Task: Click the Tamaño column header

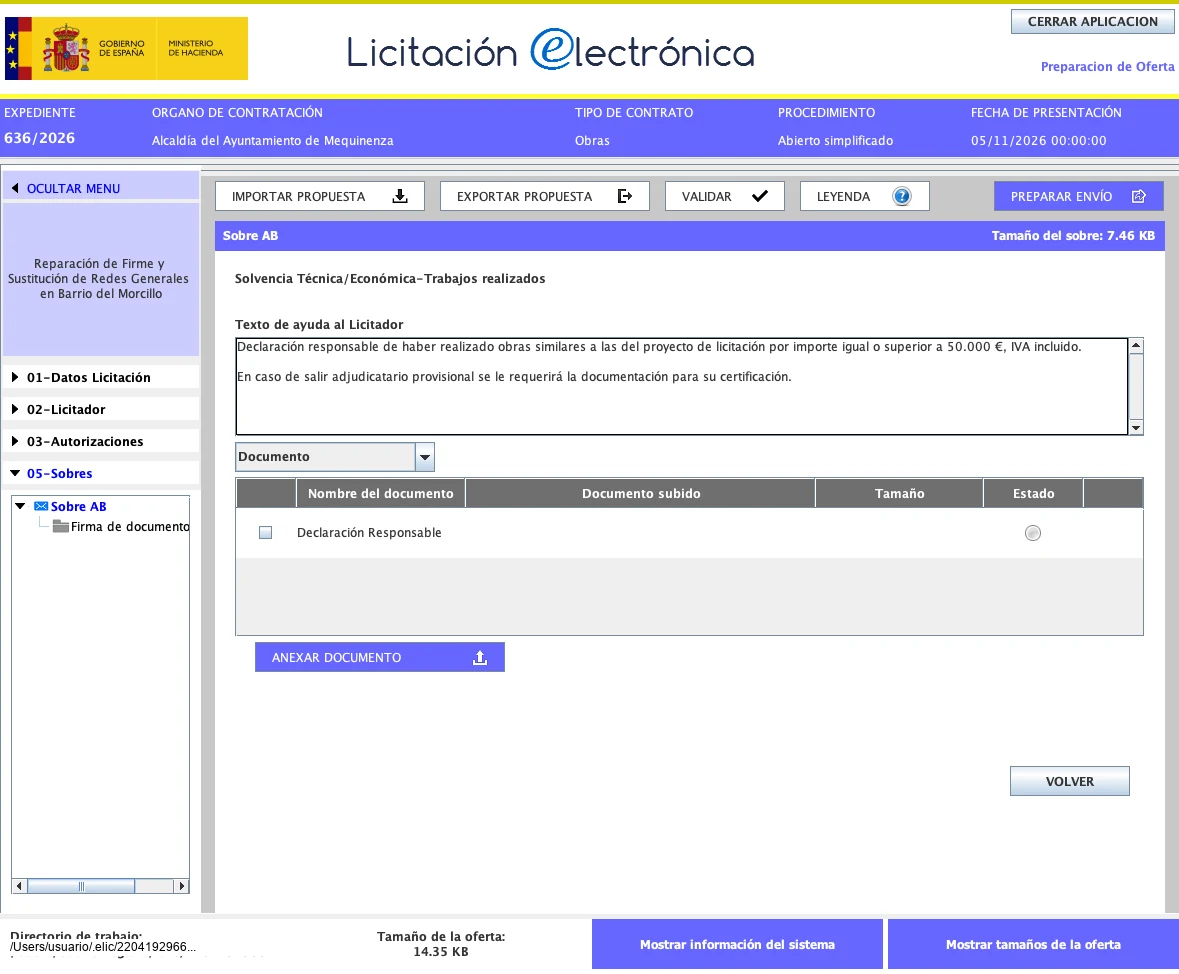Action: click(x=899, y=493)
